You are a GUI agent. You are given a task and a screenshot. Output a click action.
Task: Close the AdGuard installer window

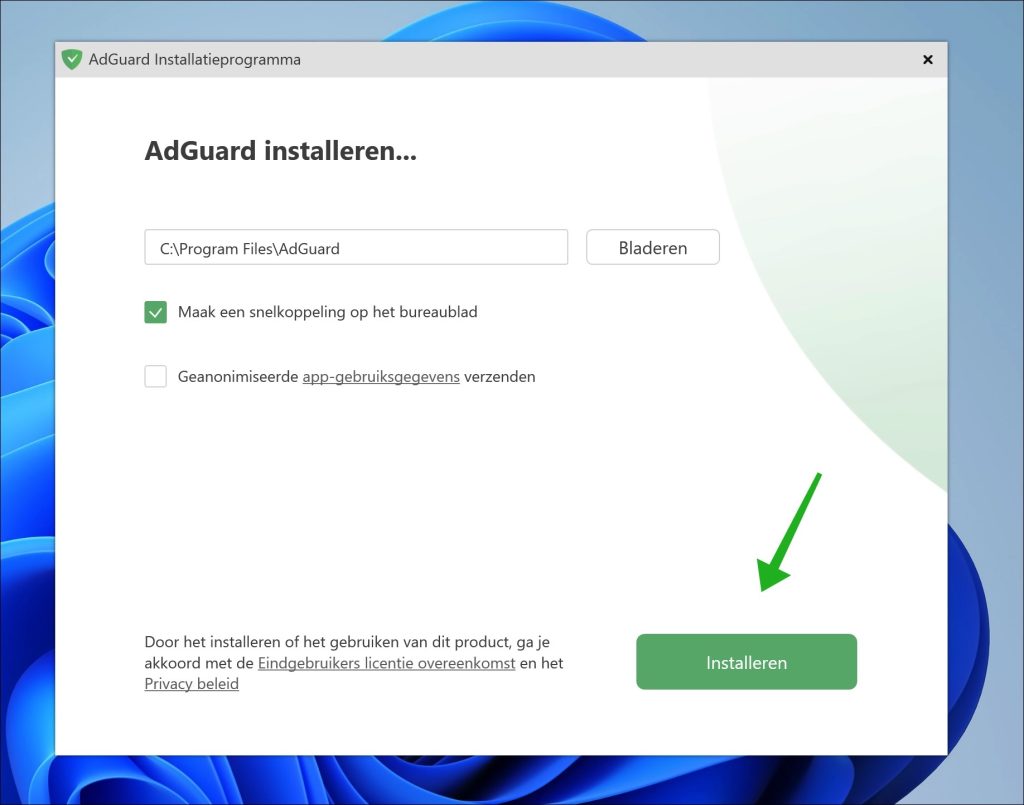click(927, 59)
